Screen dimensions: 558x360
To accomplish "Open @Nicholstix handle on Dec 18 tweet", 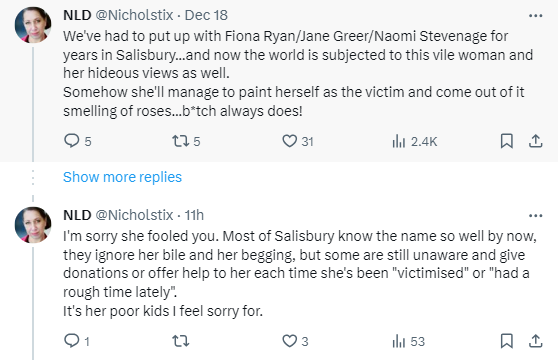I will click(x=134, y=15).
